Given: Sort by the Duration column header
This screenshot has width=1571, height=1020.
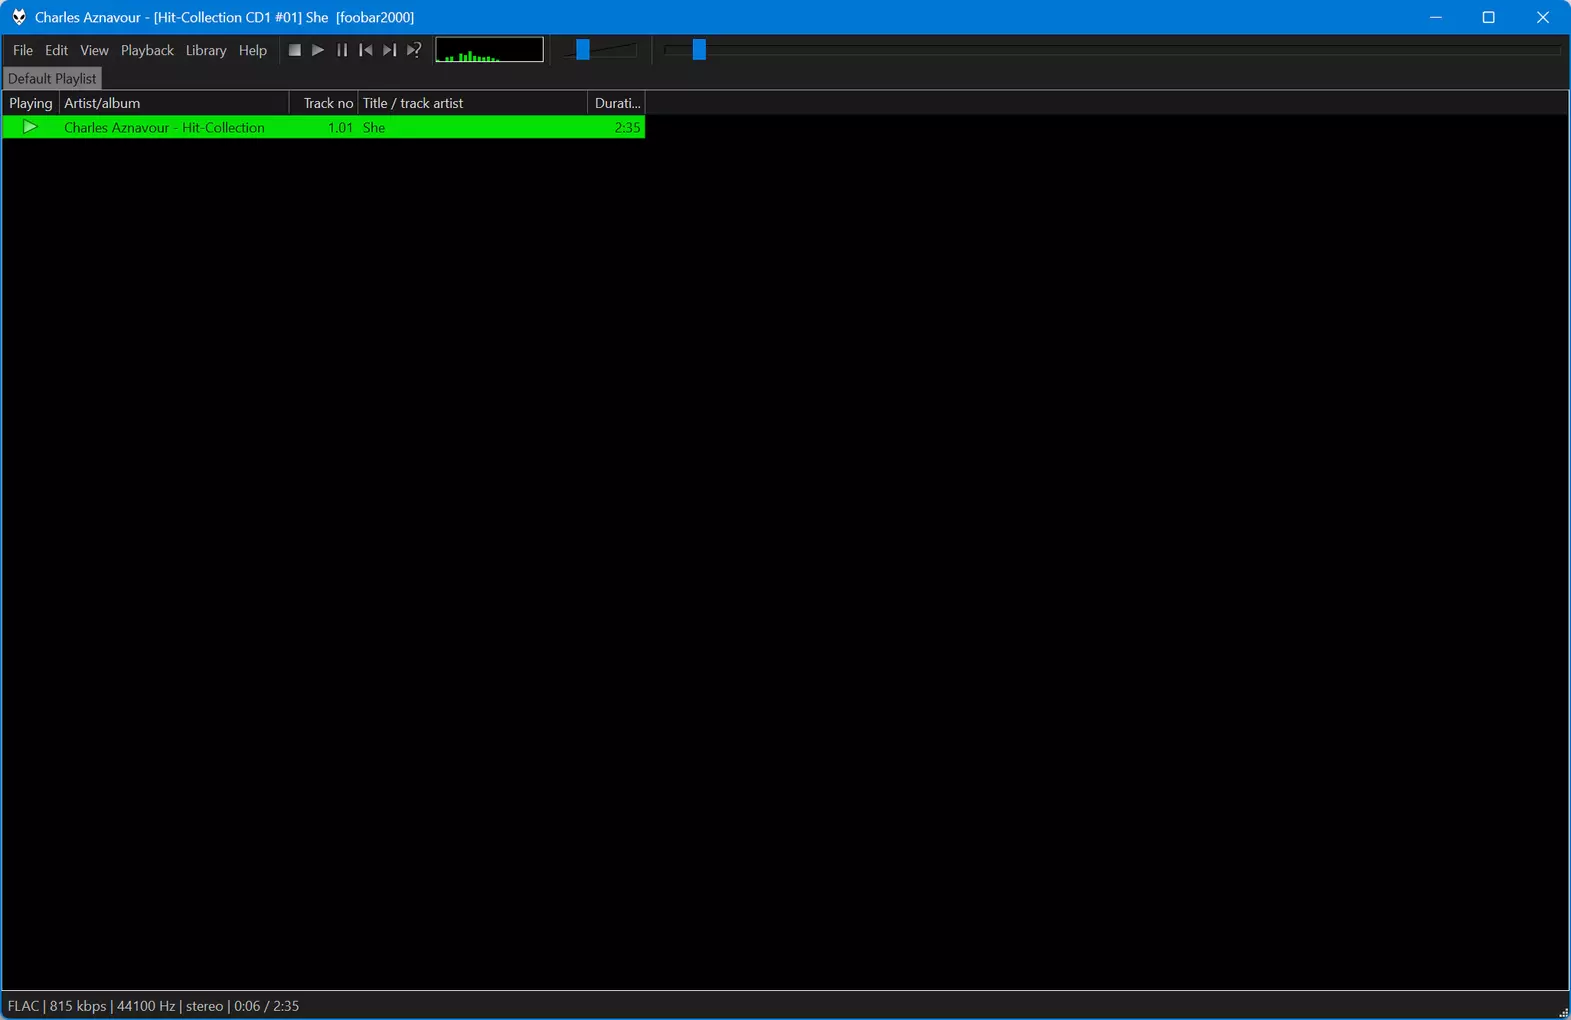Looking at the screenshot, I should click(x=617, y=103).
